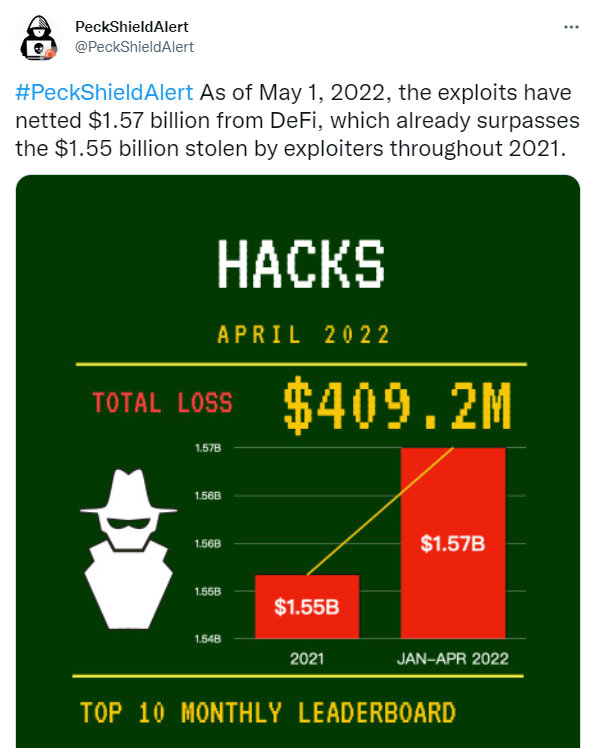Click the 2021 label under the chart

click(307, 659)
